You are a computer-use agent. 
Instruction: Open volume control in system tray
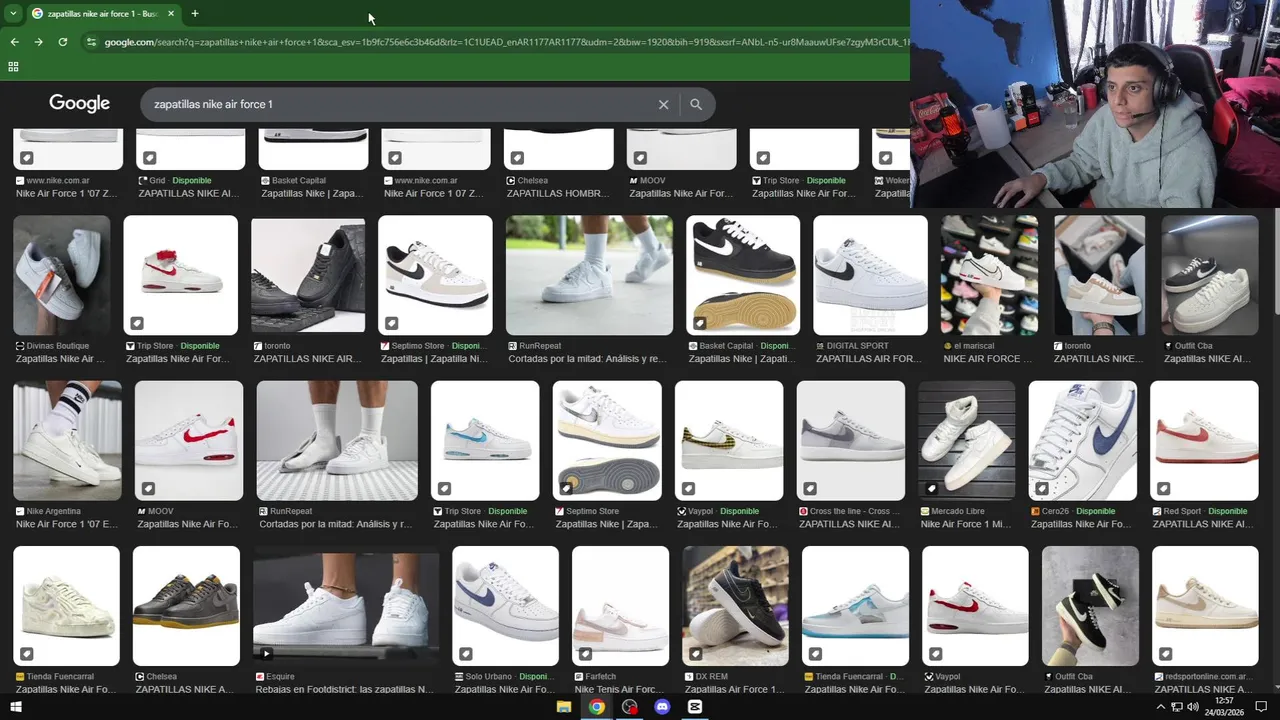pyautogui.click(x=1193, y=707)
